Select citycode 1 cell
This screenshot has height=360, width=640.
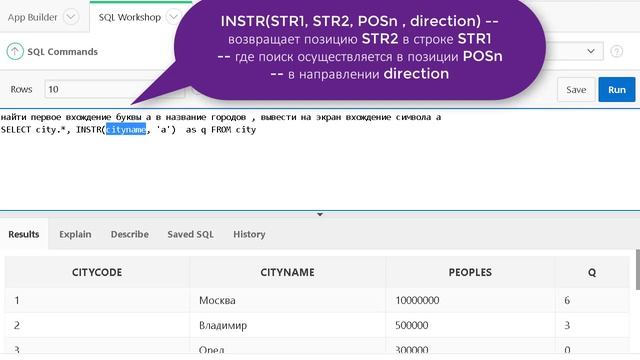coord(97,300)
